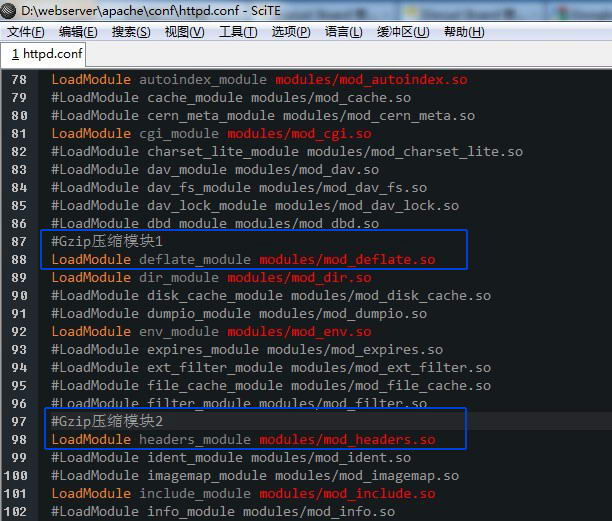This screenshot has height=521, width=612.
Task: Click the text modules/mod_headers.so
Action: click(347, 439)
